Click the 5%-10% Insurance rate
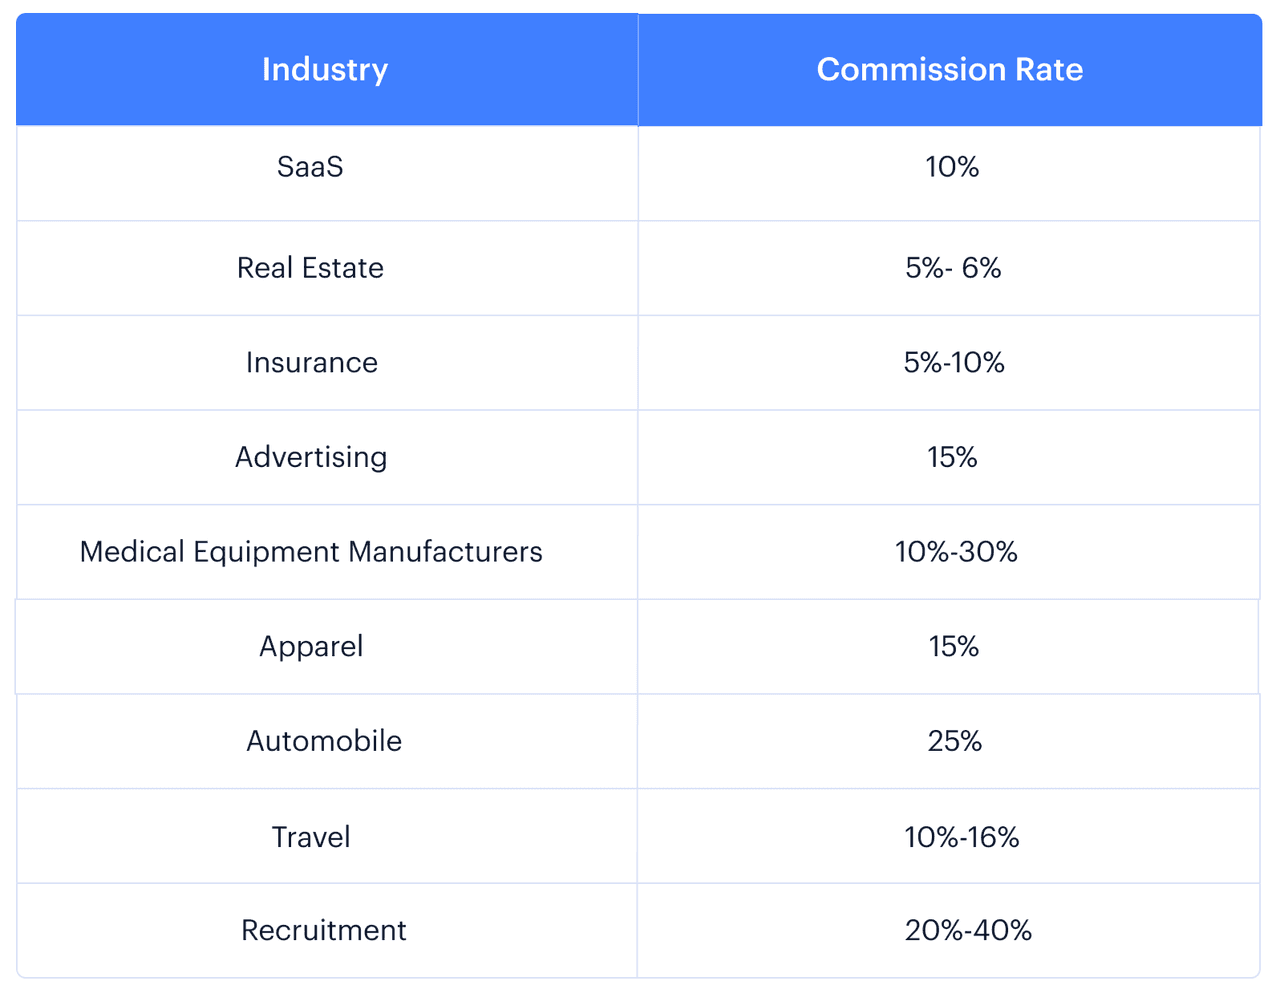Screen dimensions: 1280x990 [954, 362]
